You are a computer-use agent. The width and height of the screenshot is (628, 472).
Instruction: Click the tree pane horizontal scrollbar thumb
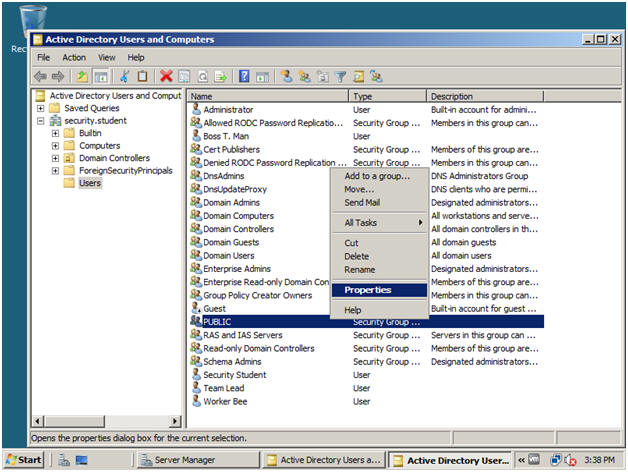pos(74,421)
